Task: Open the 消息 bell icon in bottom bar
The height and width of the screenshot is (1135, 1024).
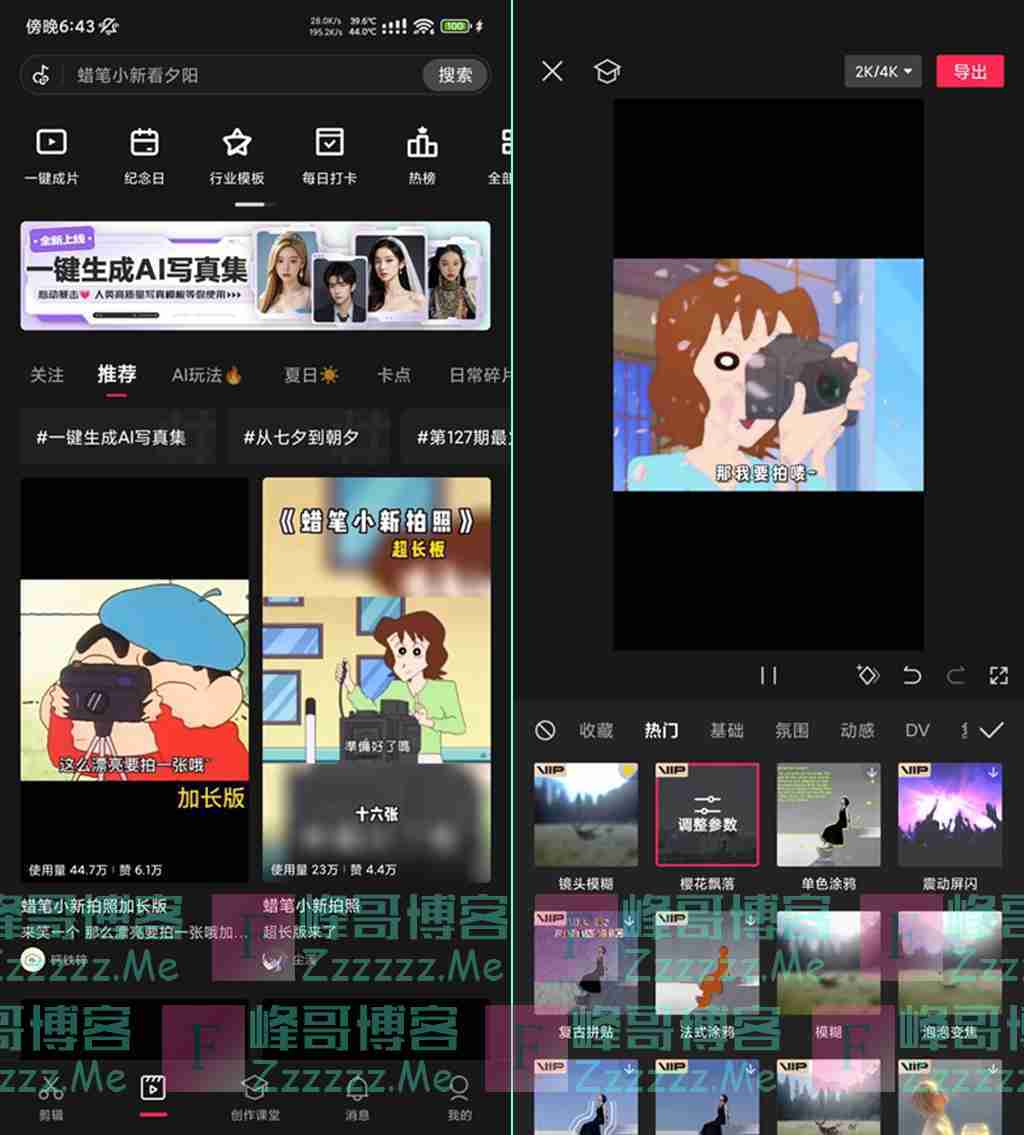Action: coord(357,1097)
